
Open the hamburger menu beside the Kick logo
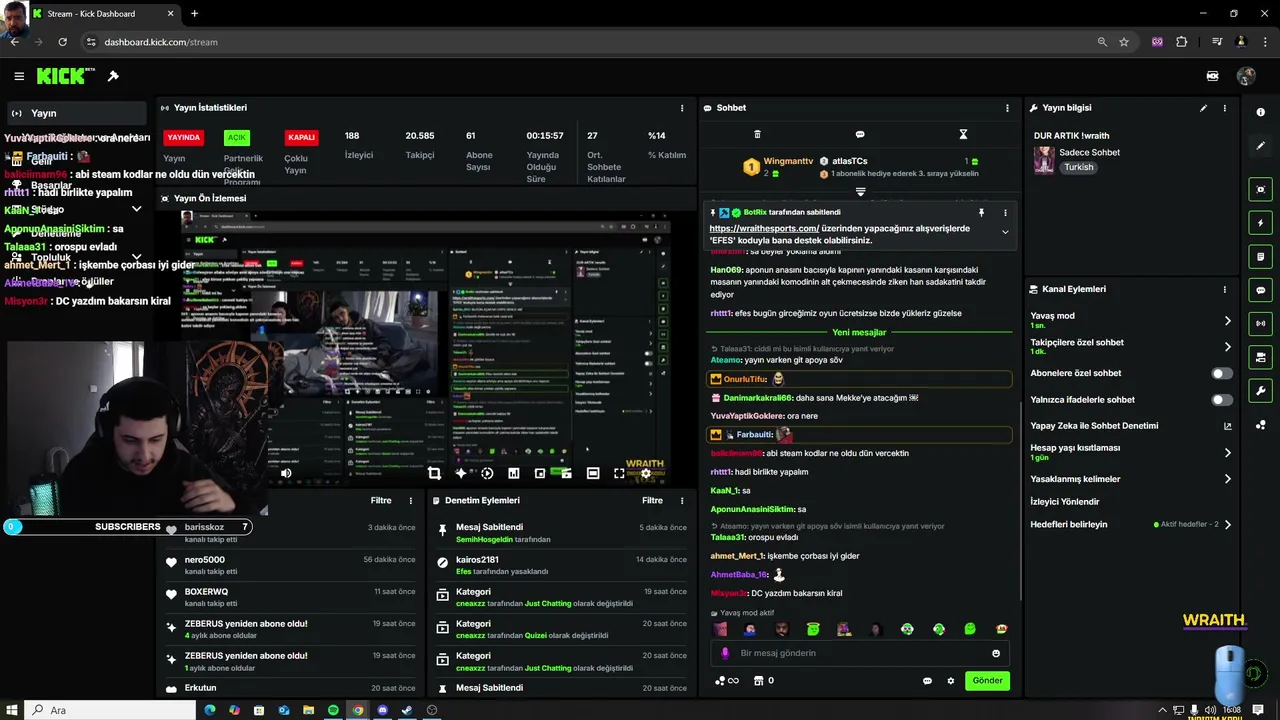click(x=19, y=76)
